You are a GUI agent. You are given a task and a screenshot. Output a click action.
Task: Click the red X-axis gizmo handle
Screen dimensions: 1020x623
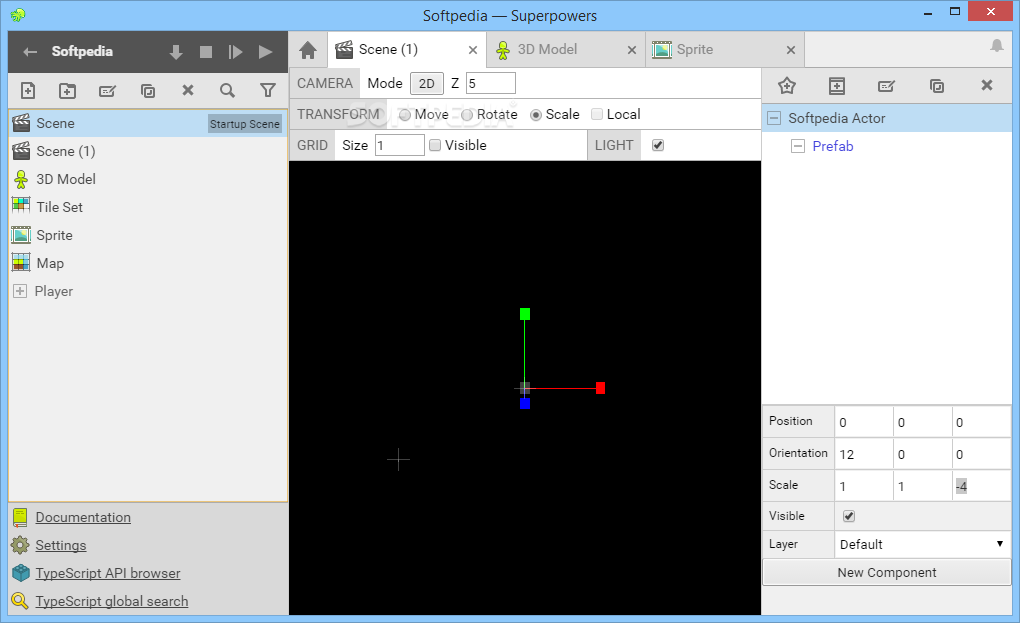click(x=600, y=388)
